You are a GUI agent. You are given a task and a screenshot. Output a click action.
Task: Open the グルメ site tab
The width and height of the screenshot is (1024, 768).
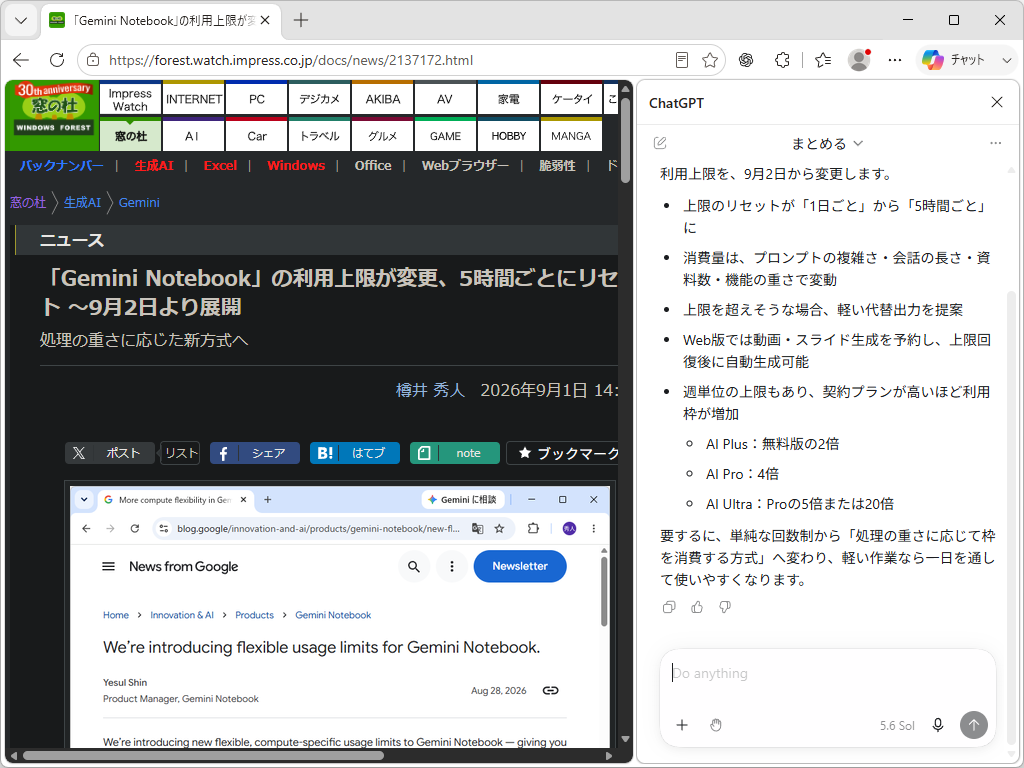383,136
